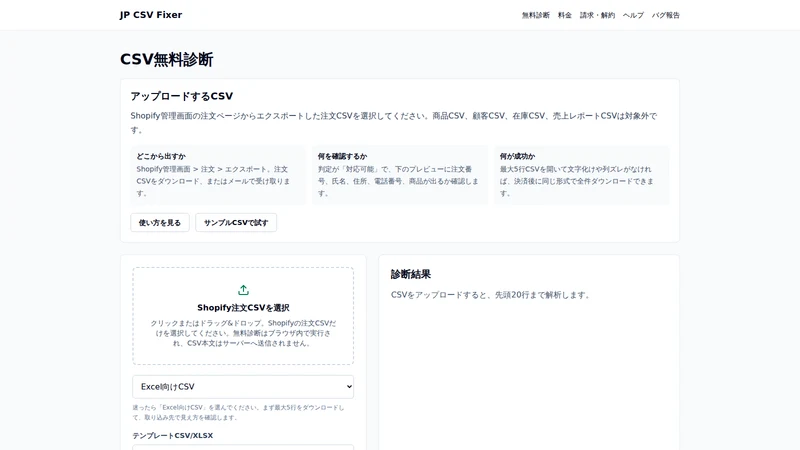The width and height of the screenshot is (800, 450).
Task: Click the クリックまたはドラッグ&ドロップ instruction text
Action: [243, 333]
